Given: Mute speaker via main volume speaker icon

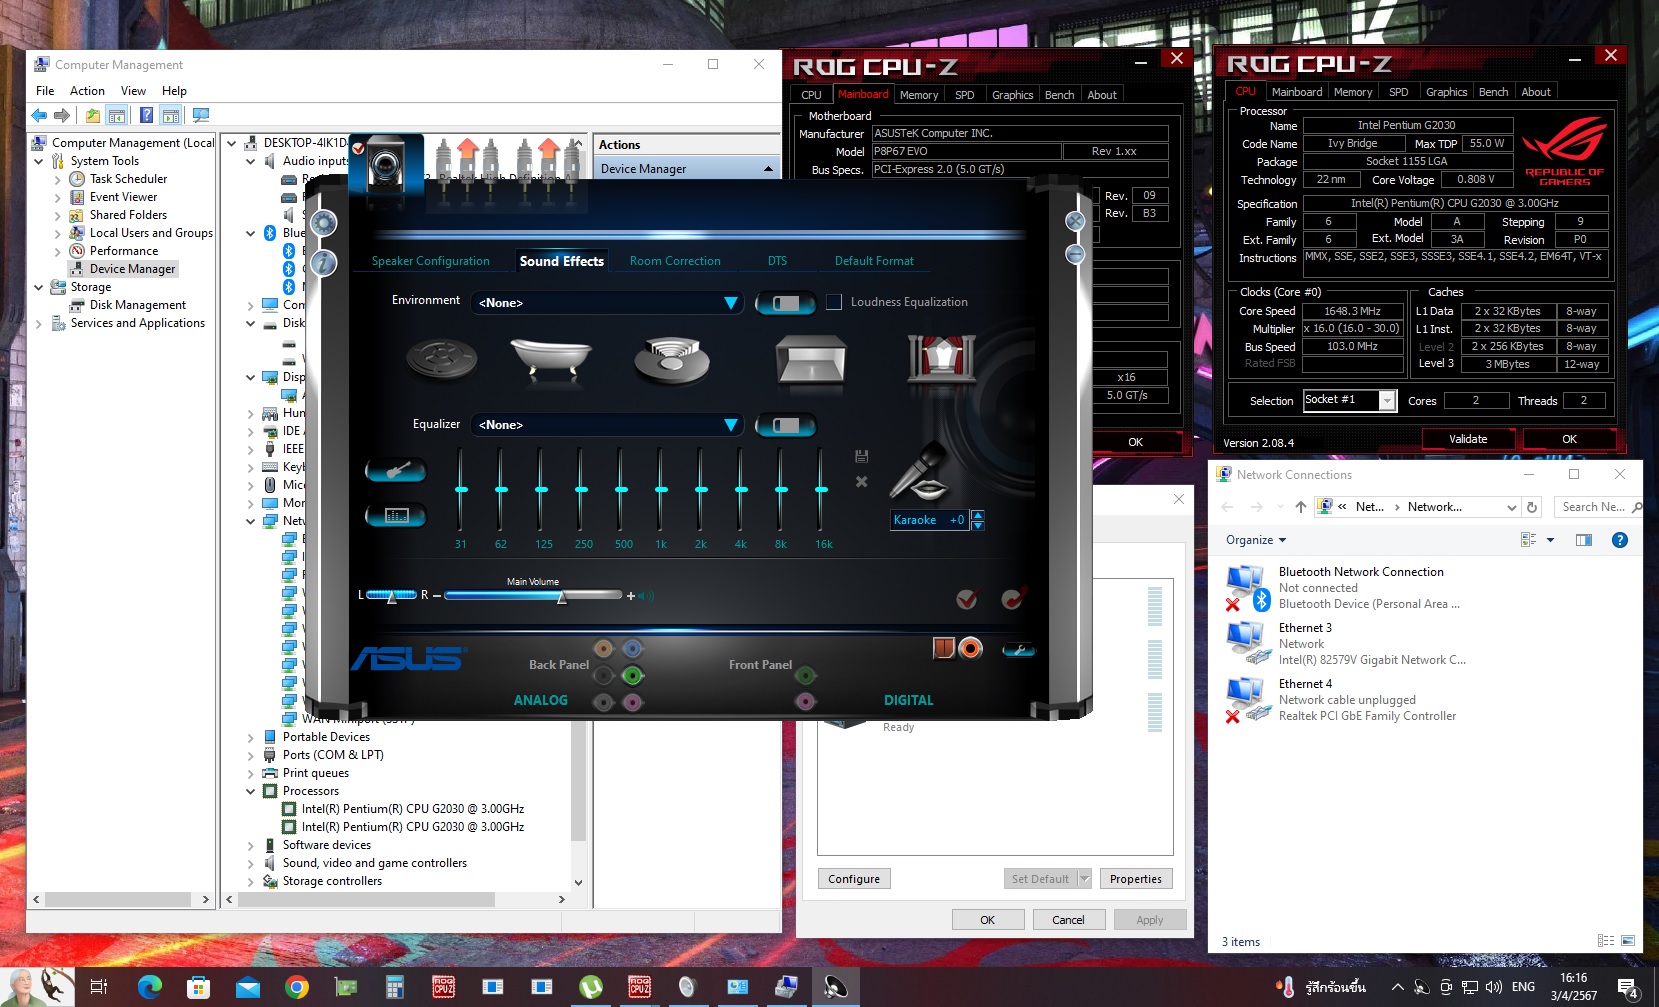Looking at the screenshot, I should tap(646, 596).
